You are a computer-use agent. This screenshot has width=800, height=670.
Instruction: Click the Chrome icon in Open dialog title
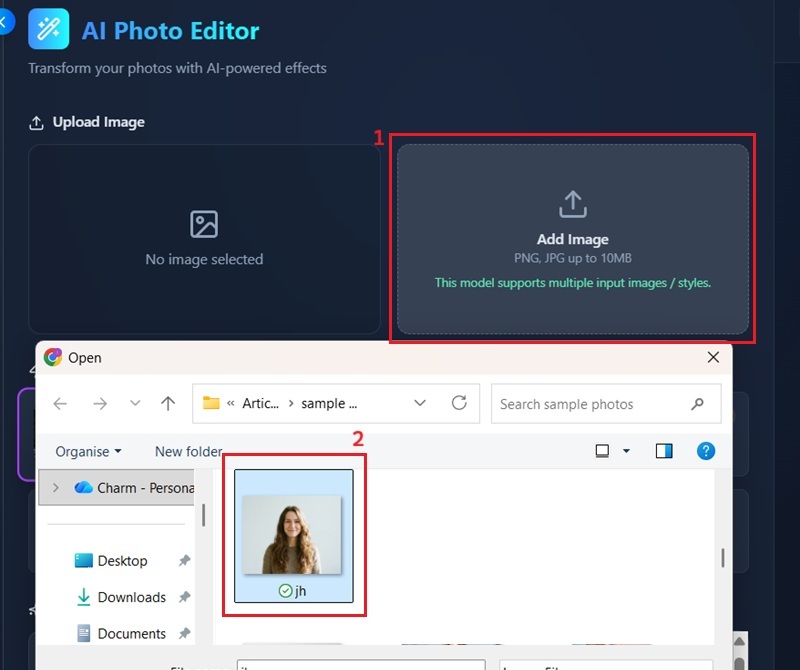point(53,357)
